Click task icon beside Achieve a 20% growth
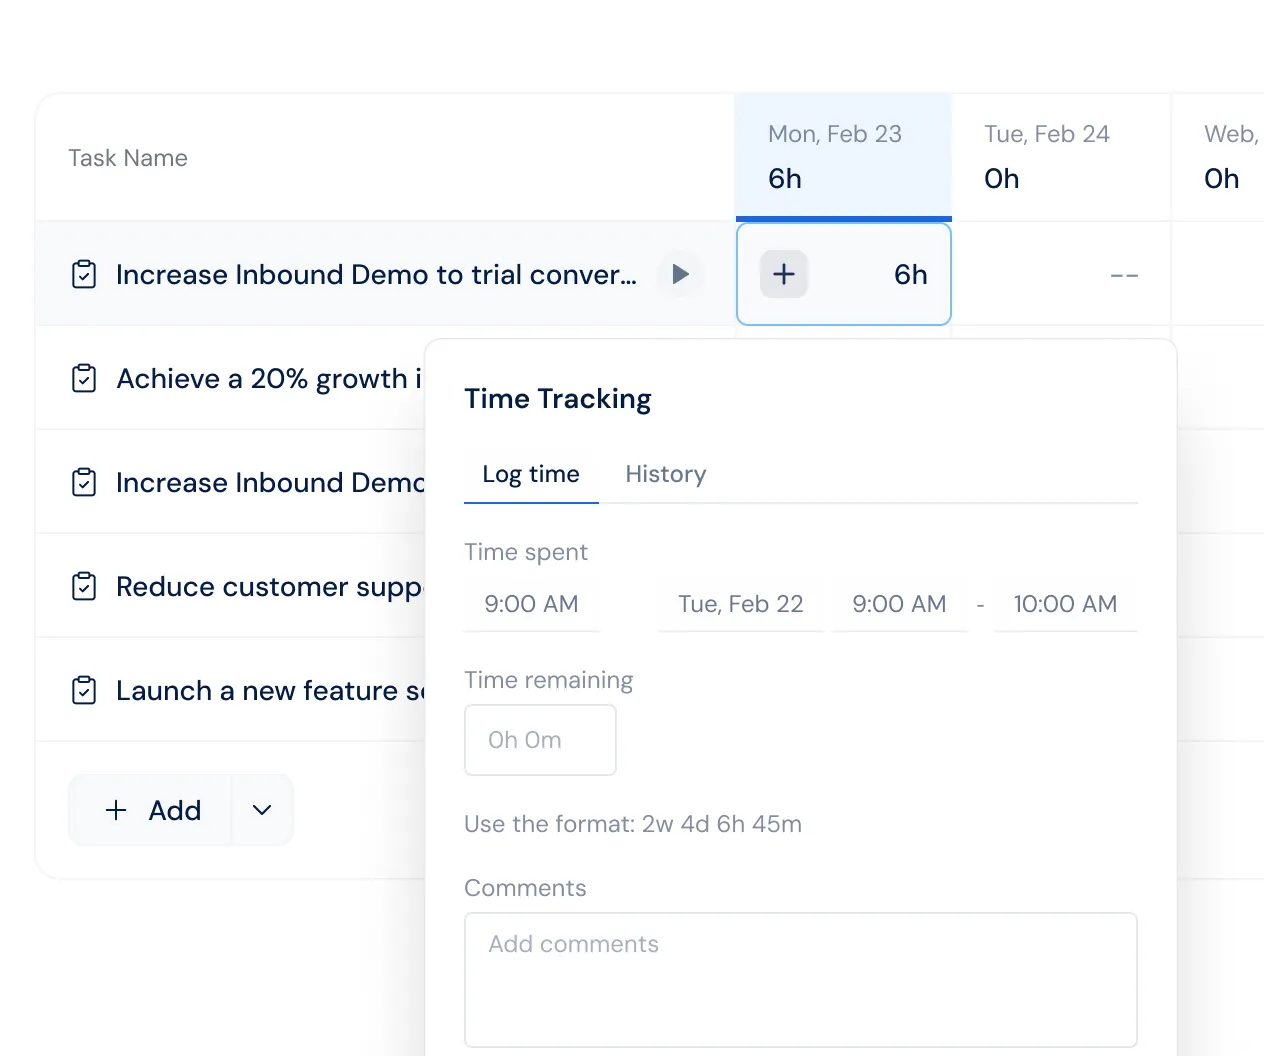1264x1056 pixels. [x=84, y=378]
